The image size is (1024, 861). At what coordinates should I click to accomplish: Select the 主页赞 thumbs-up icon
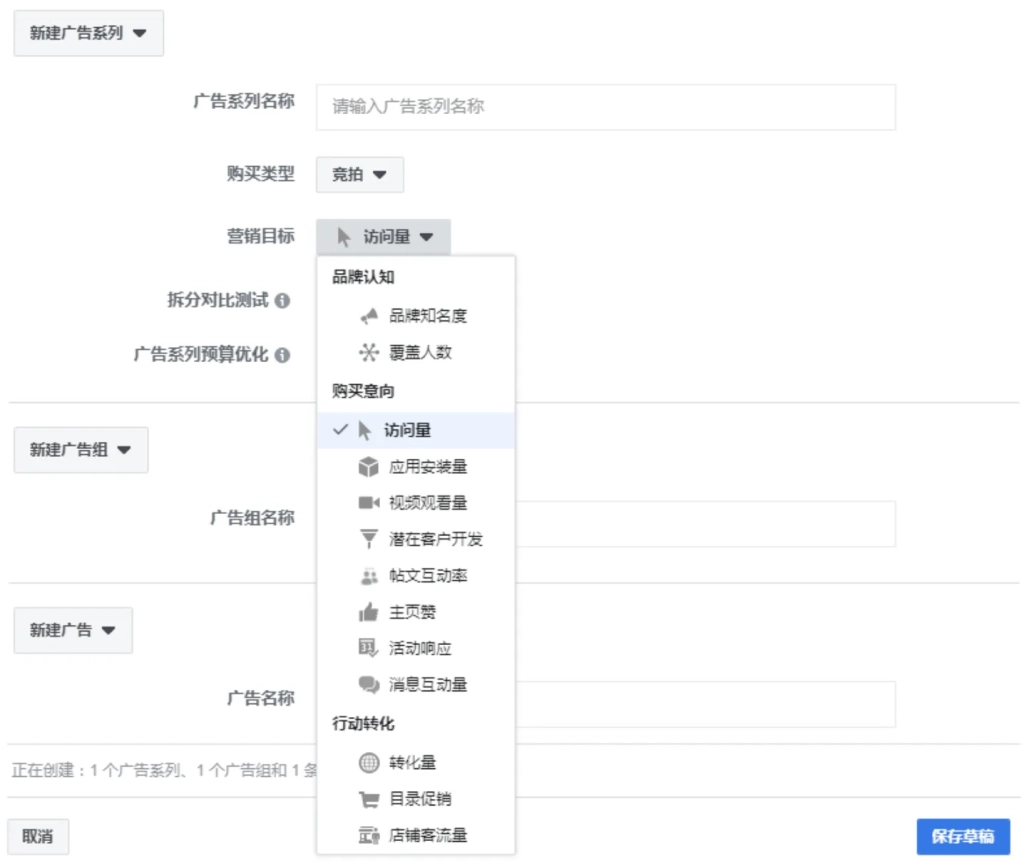(369, 611)
